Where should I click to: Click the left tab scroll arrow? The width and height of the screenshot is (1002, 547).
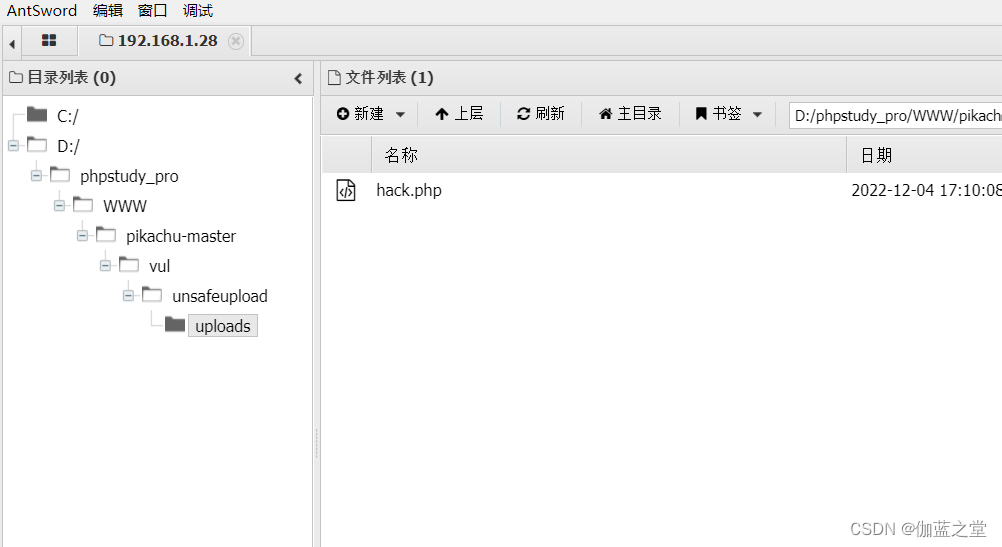point(12,43)
